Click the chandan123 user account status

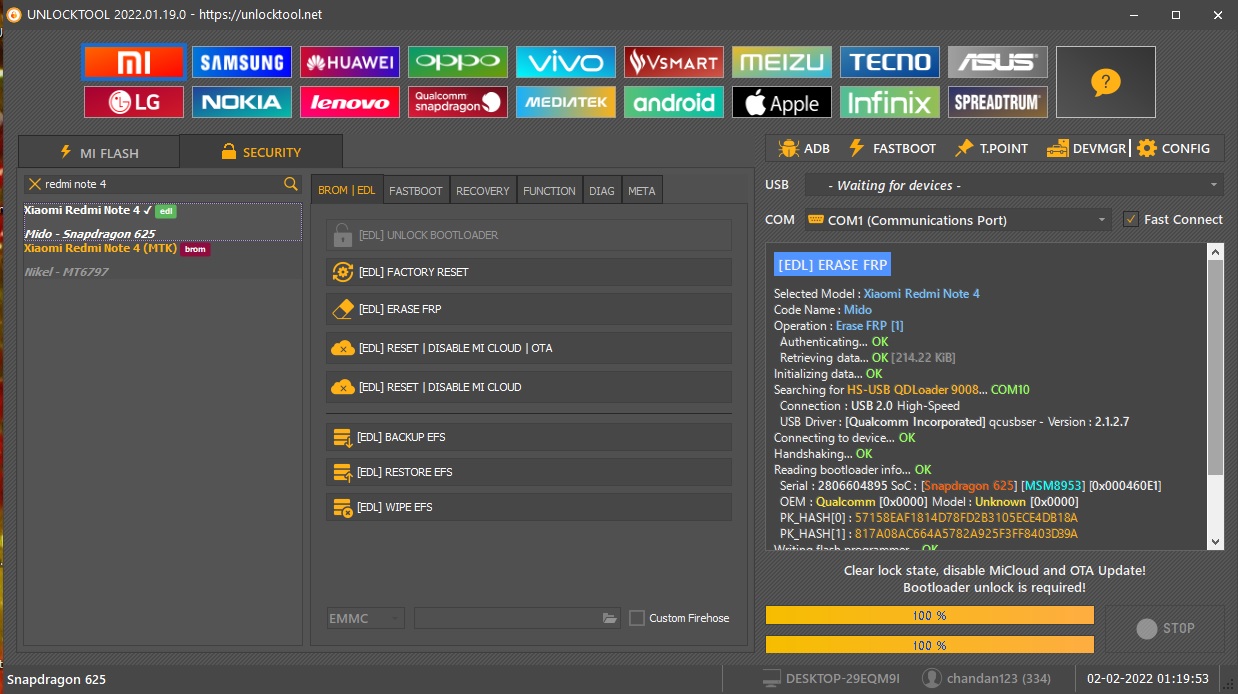tap(987, 679)
